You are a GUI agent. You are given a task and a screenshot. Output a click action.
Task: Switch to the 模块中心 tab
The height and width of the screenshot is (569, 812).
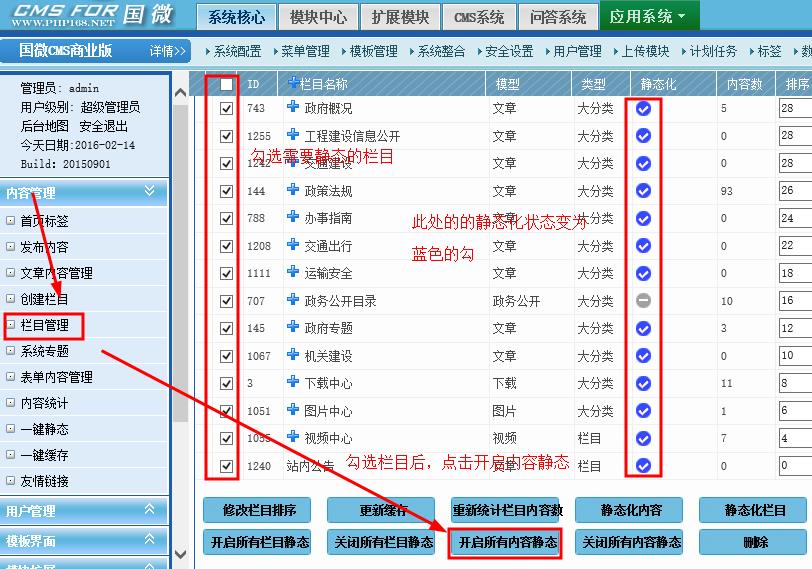318,17
